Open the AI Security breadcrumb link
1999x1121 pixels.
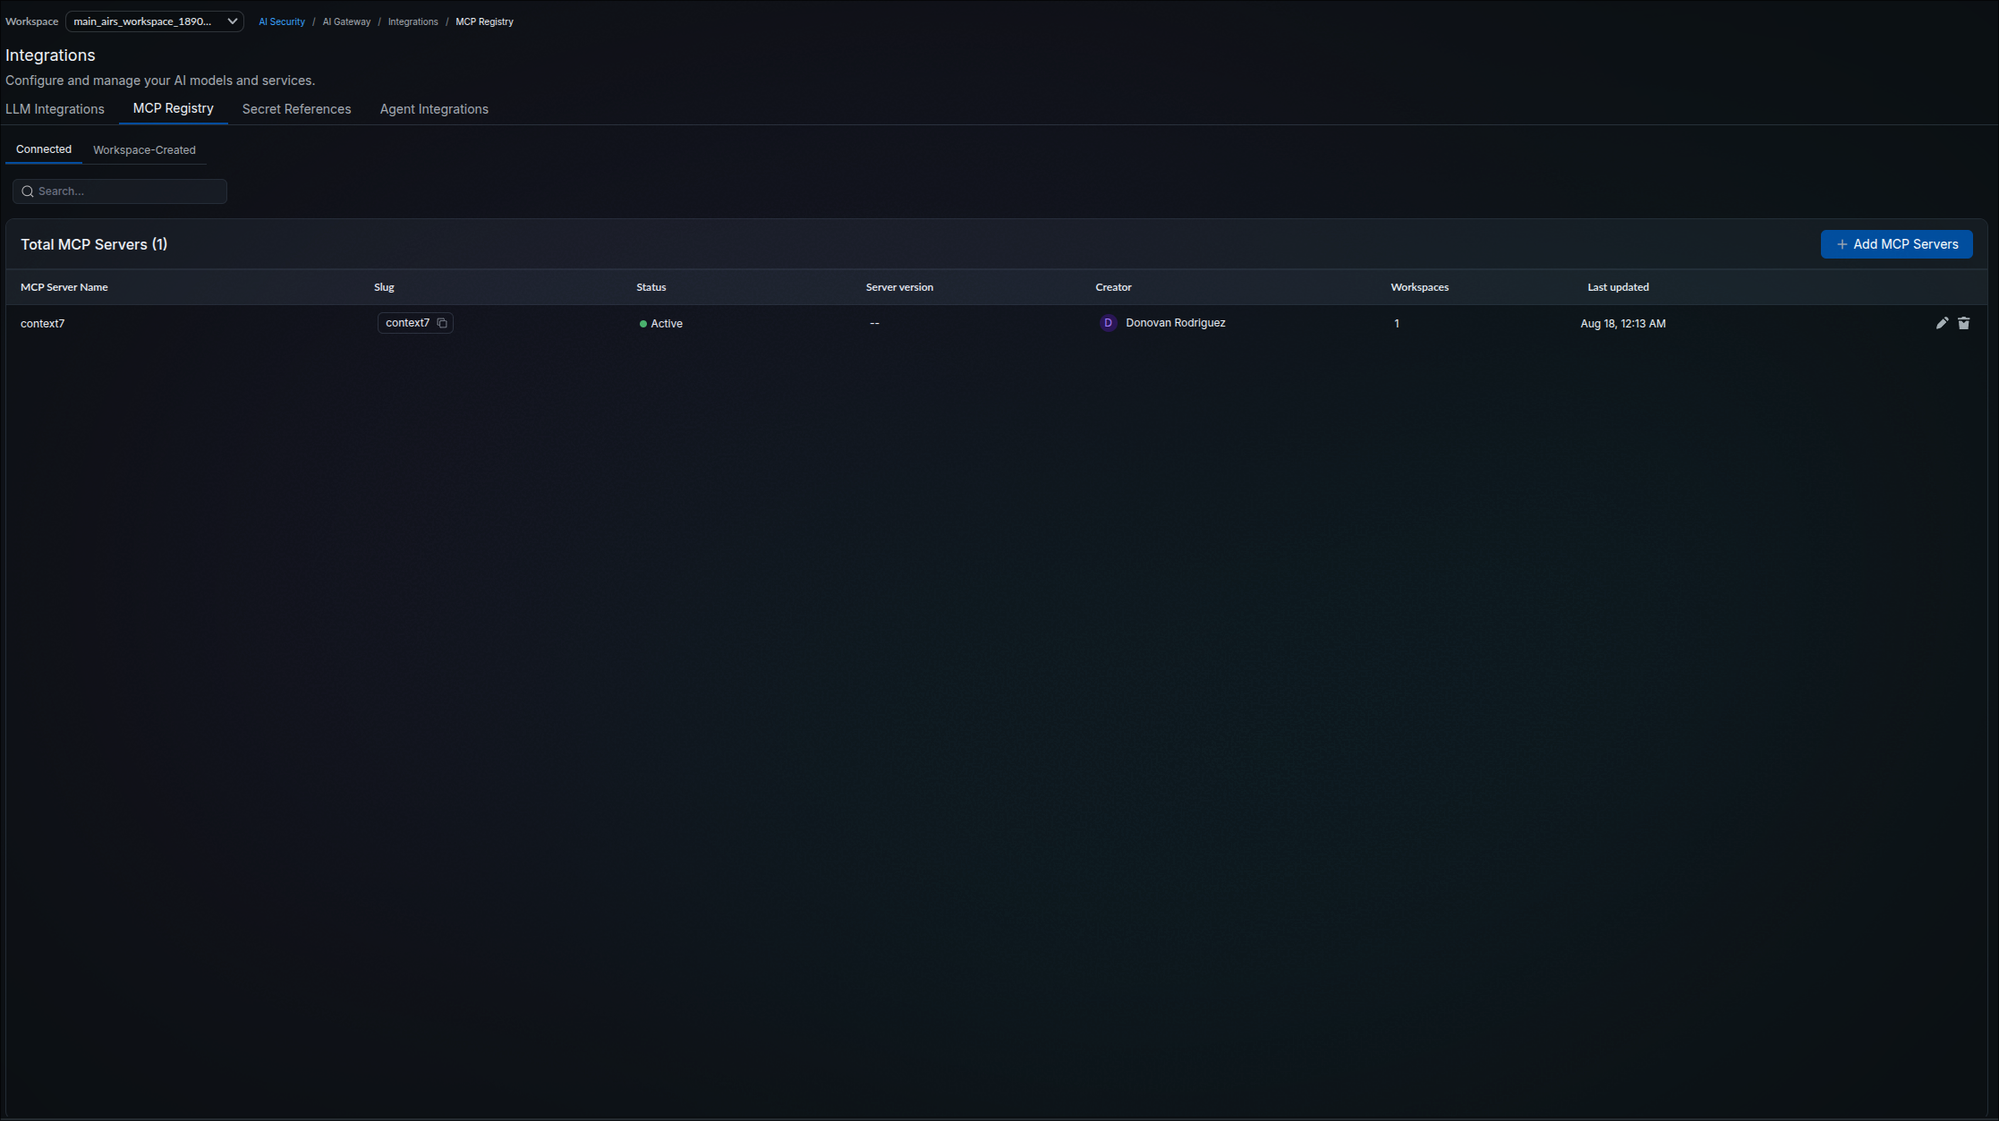(282, 22)
